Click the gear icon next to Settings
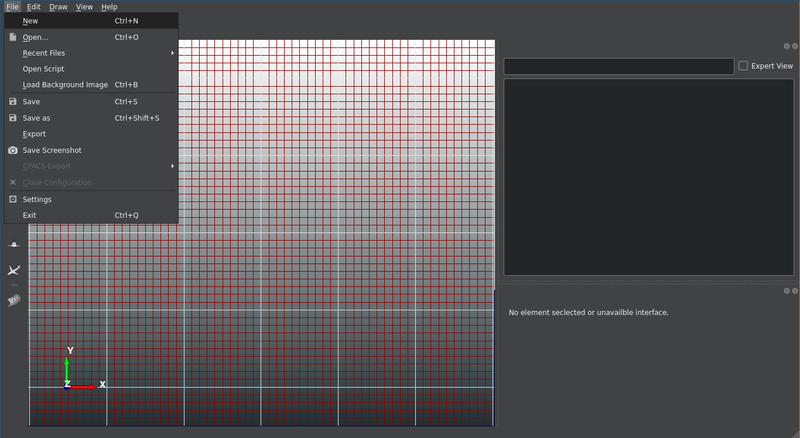Image resolution: width=800 pixels, height=438 pixels. pos(13,199)
